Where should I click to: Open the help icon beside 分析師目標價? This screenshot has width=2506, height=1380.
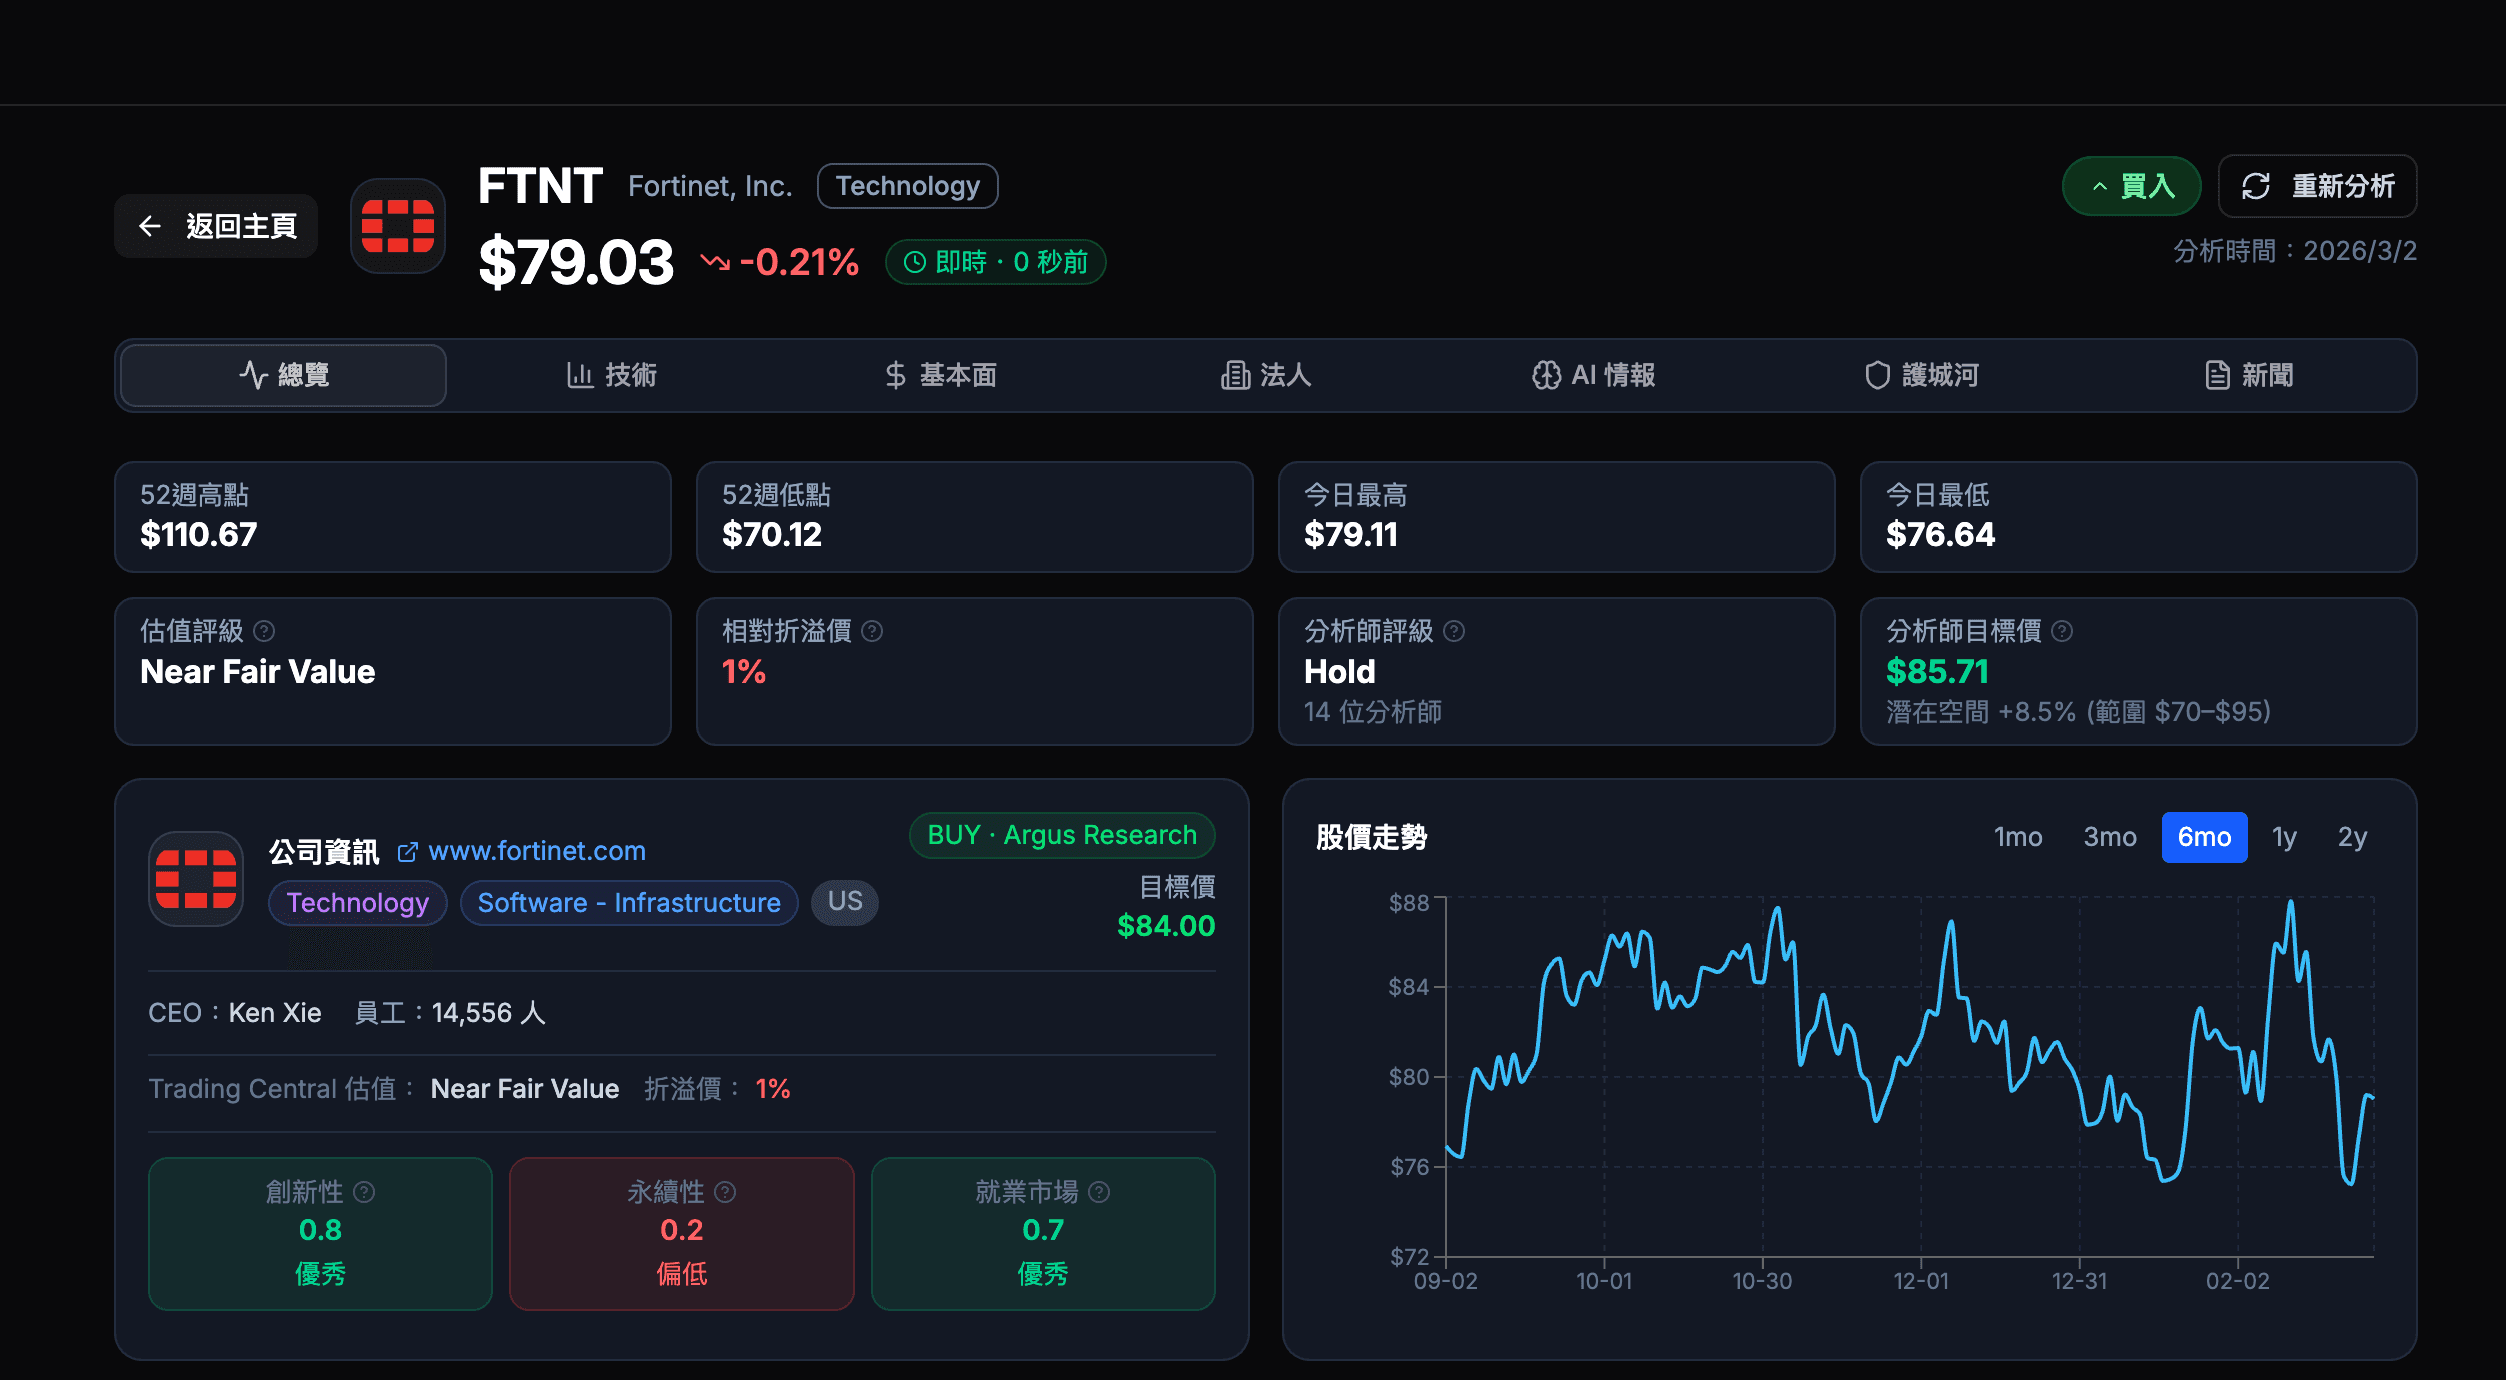pos(2062,630)
